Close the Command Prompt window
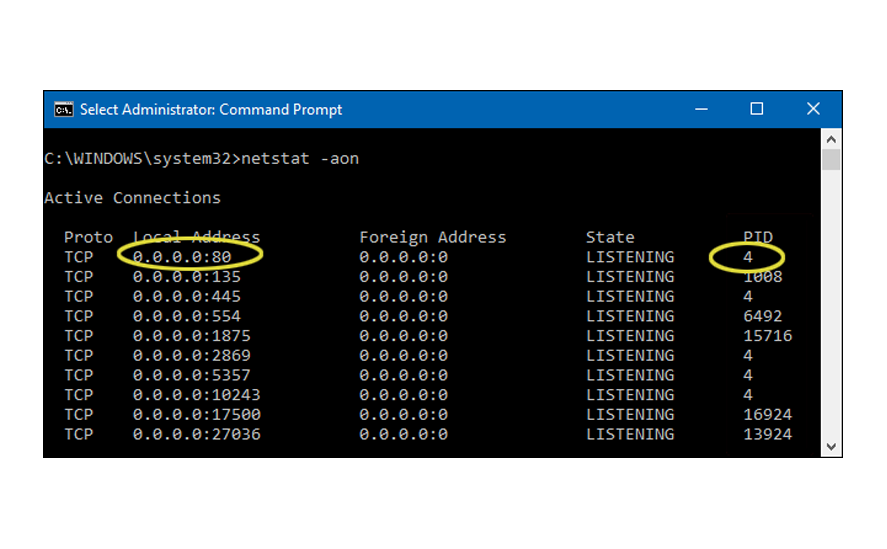The height and width of the screenshot is (549, 887). tap(813, 109)
